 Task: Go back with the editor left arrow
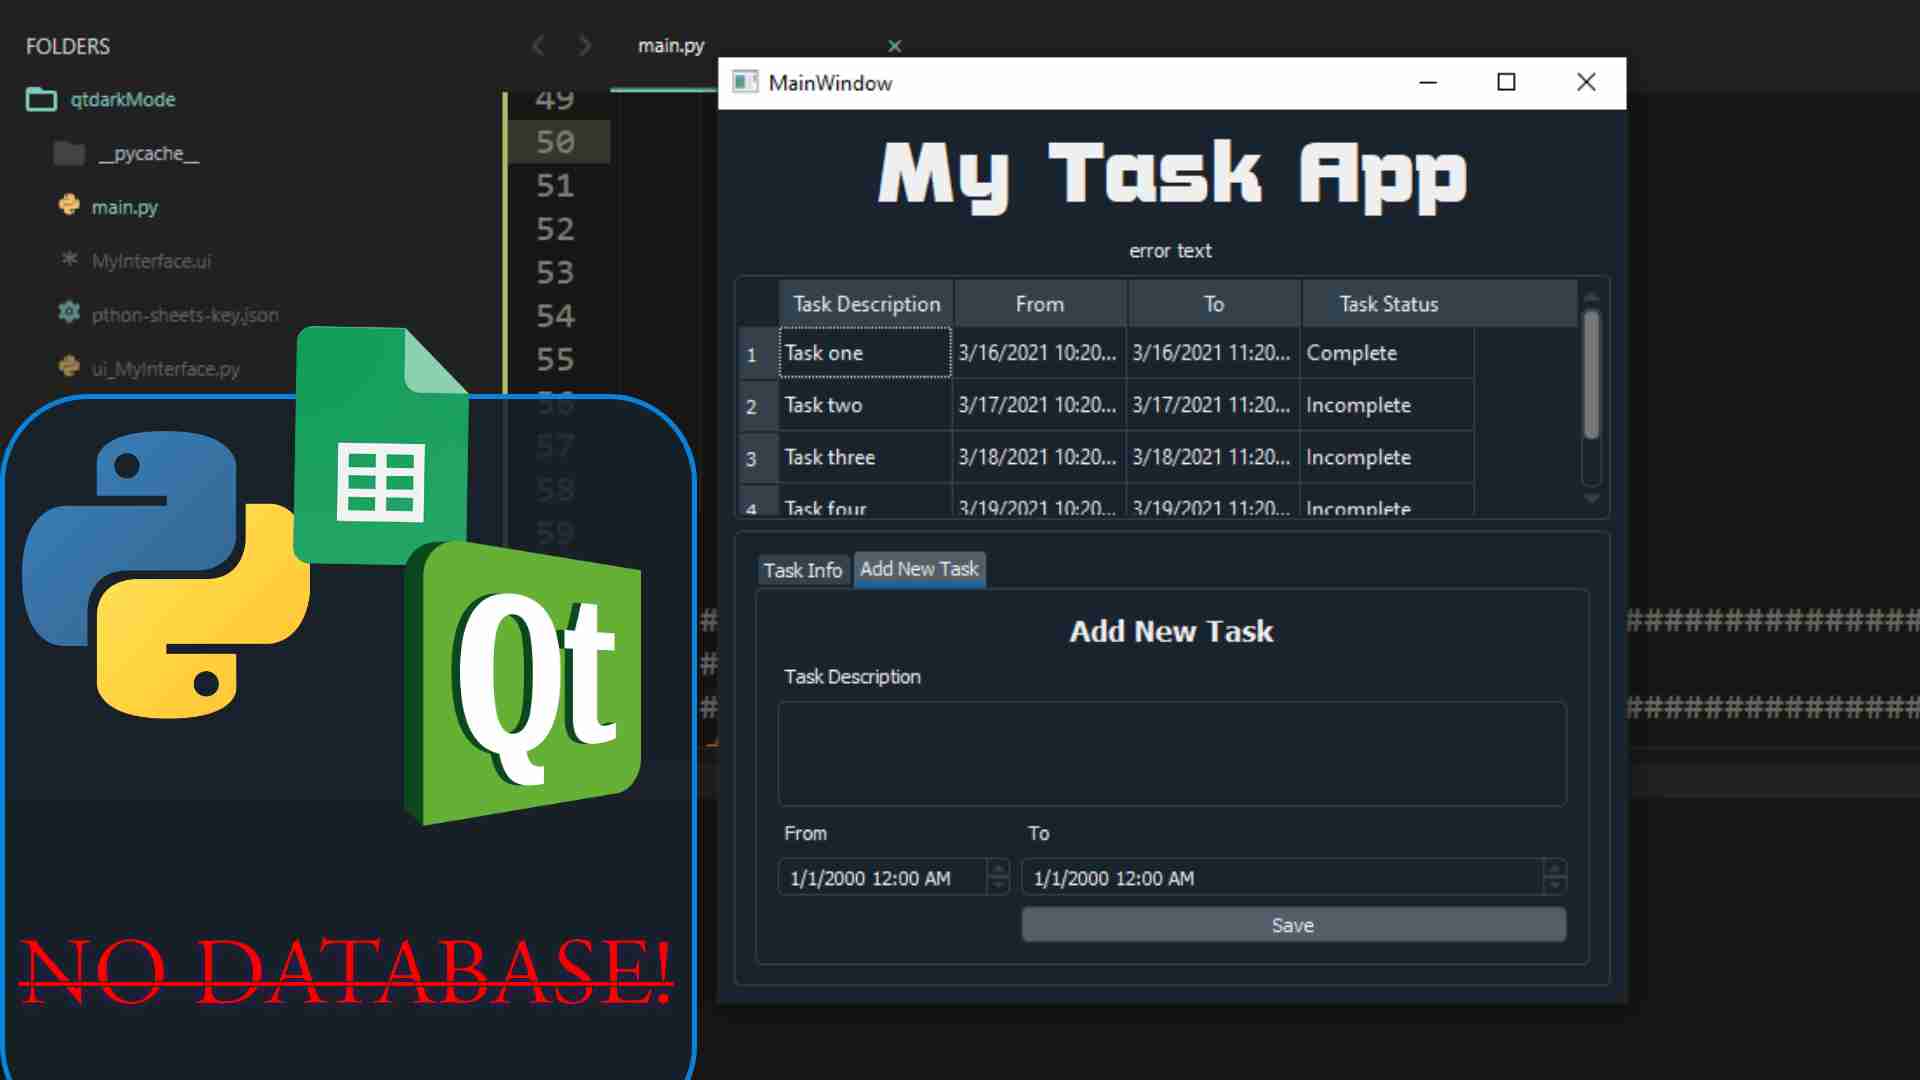(x=538, y=45)
